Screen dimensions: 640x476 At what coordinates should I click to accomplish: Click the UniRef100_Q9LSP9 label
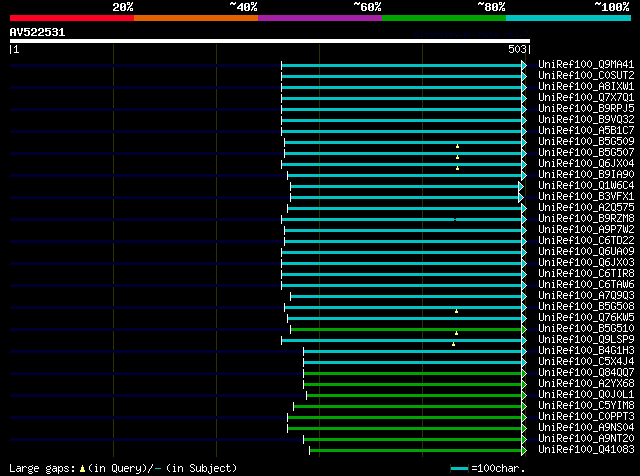click(586, 340)
